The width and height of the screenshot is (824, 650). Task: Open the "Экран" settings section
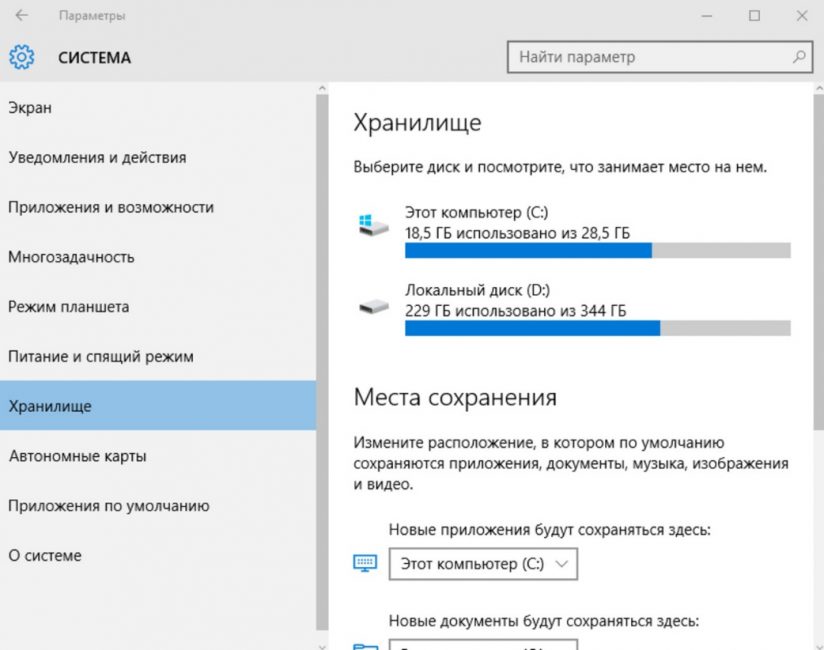[x=158, y=108]
